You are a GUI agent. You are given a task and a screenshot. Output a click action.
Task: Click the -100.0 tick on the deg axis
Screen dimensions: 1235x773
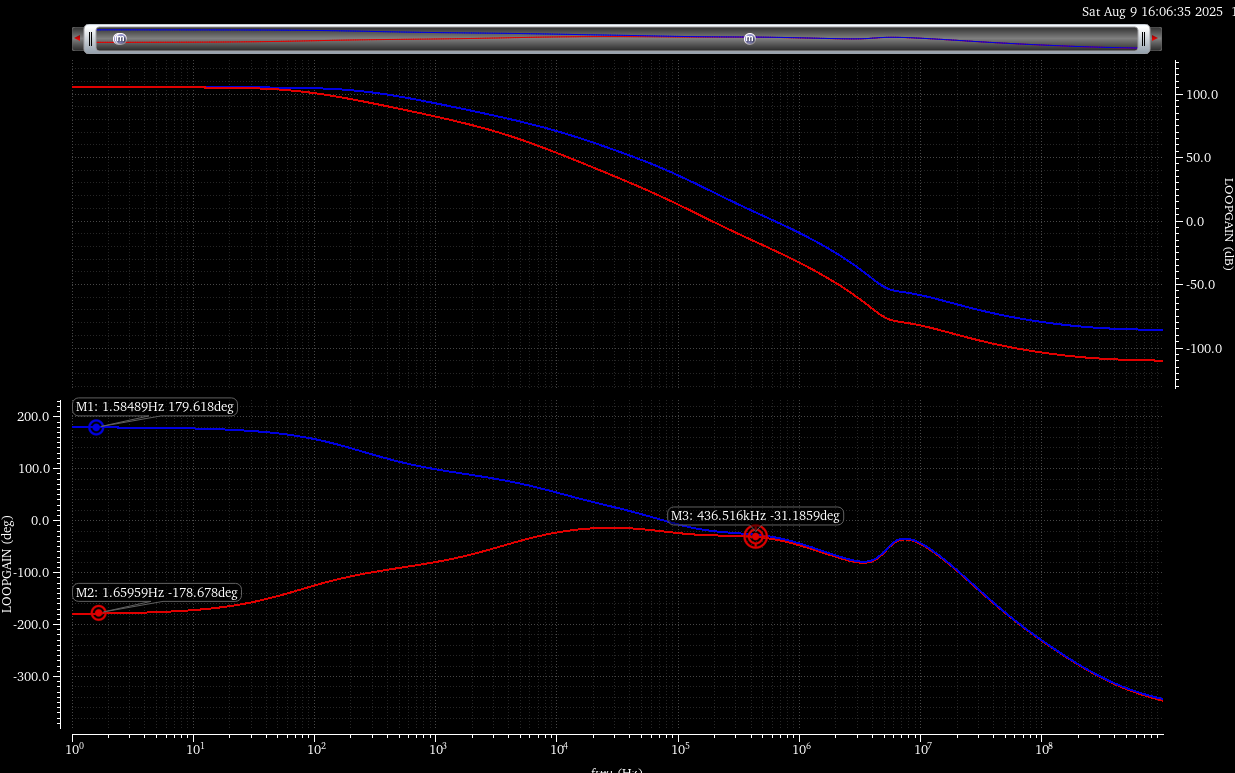31,572
